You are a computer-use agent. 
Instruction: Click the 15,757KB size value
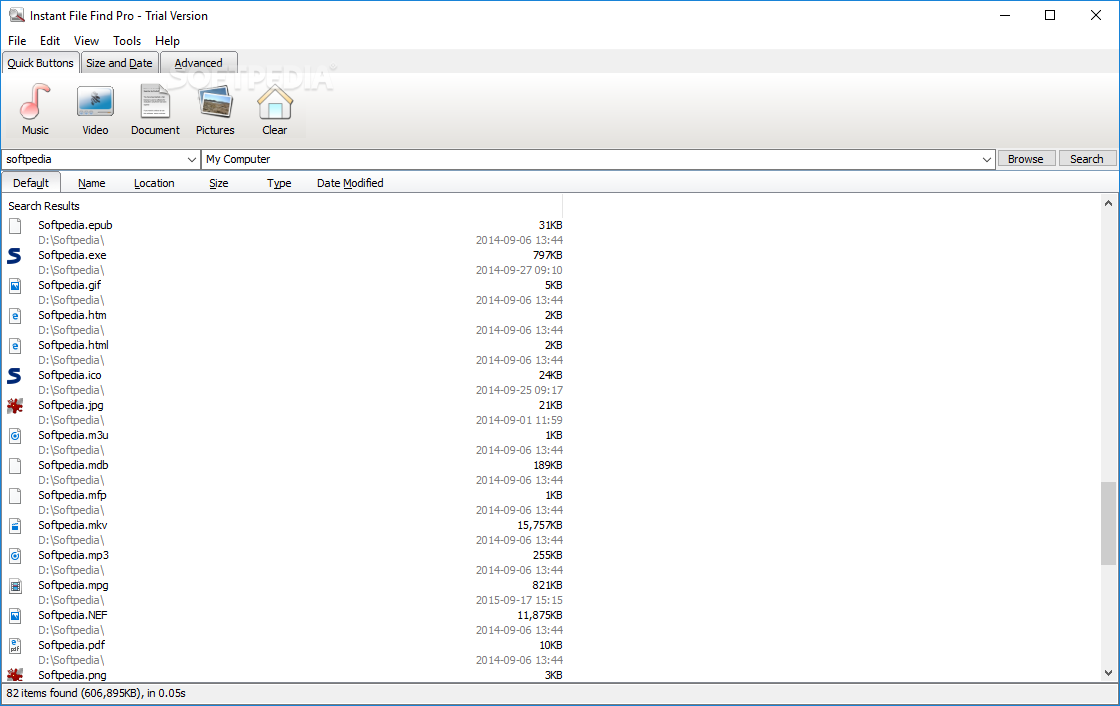click(540, 525)
